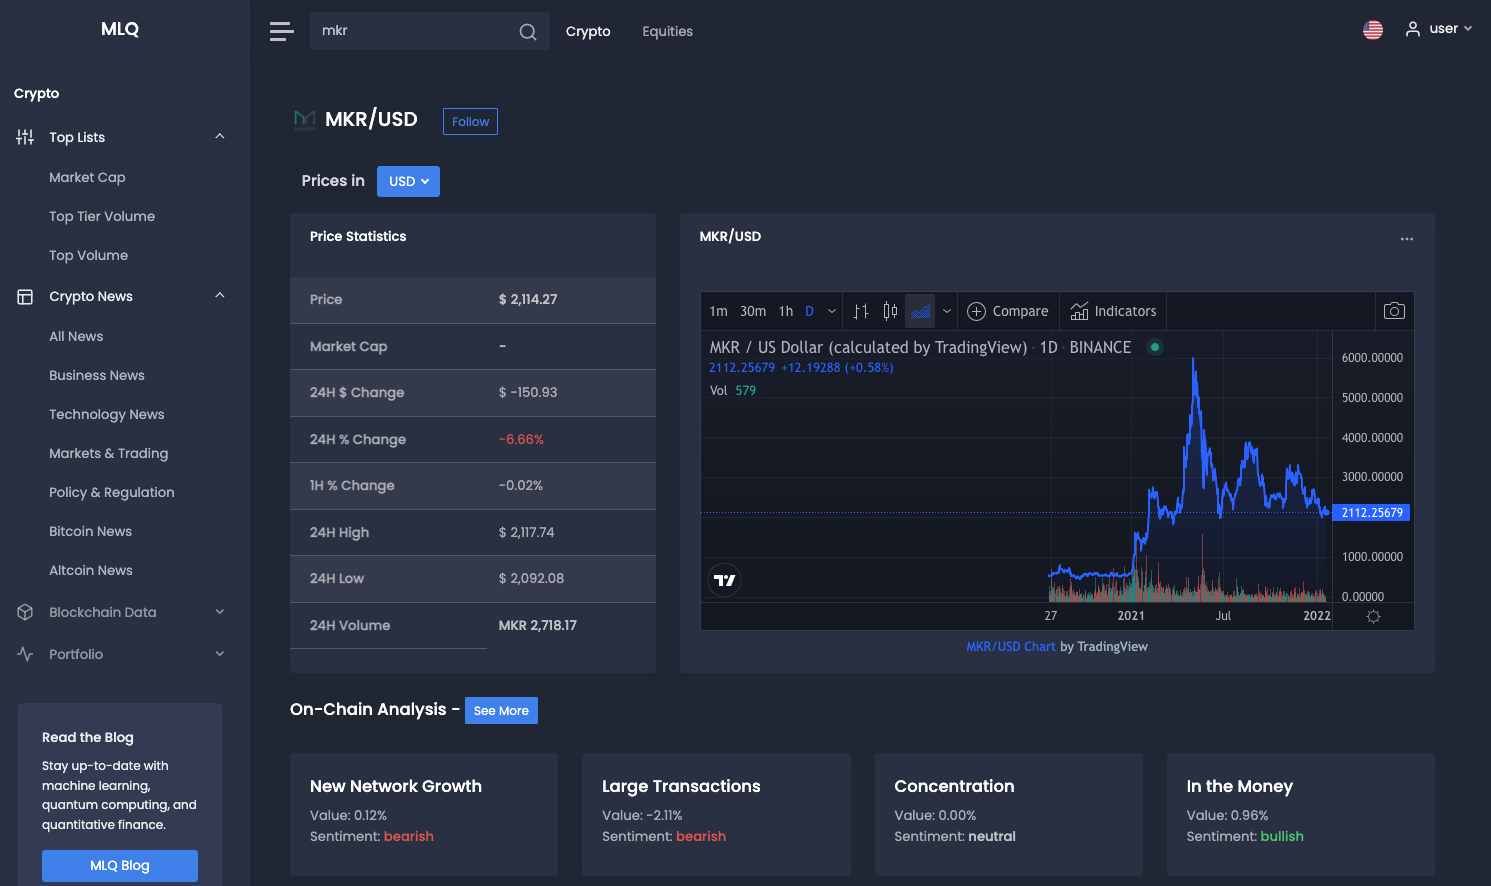This screenshot has height=886, width=1491.
Task: Go to Business News
Action: pos(97,375)
